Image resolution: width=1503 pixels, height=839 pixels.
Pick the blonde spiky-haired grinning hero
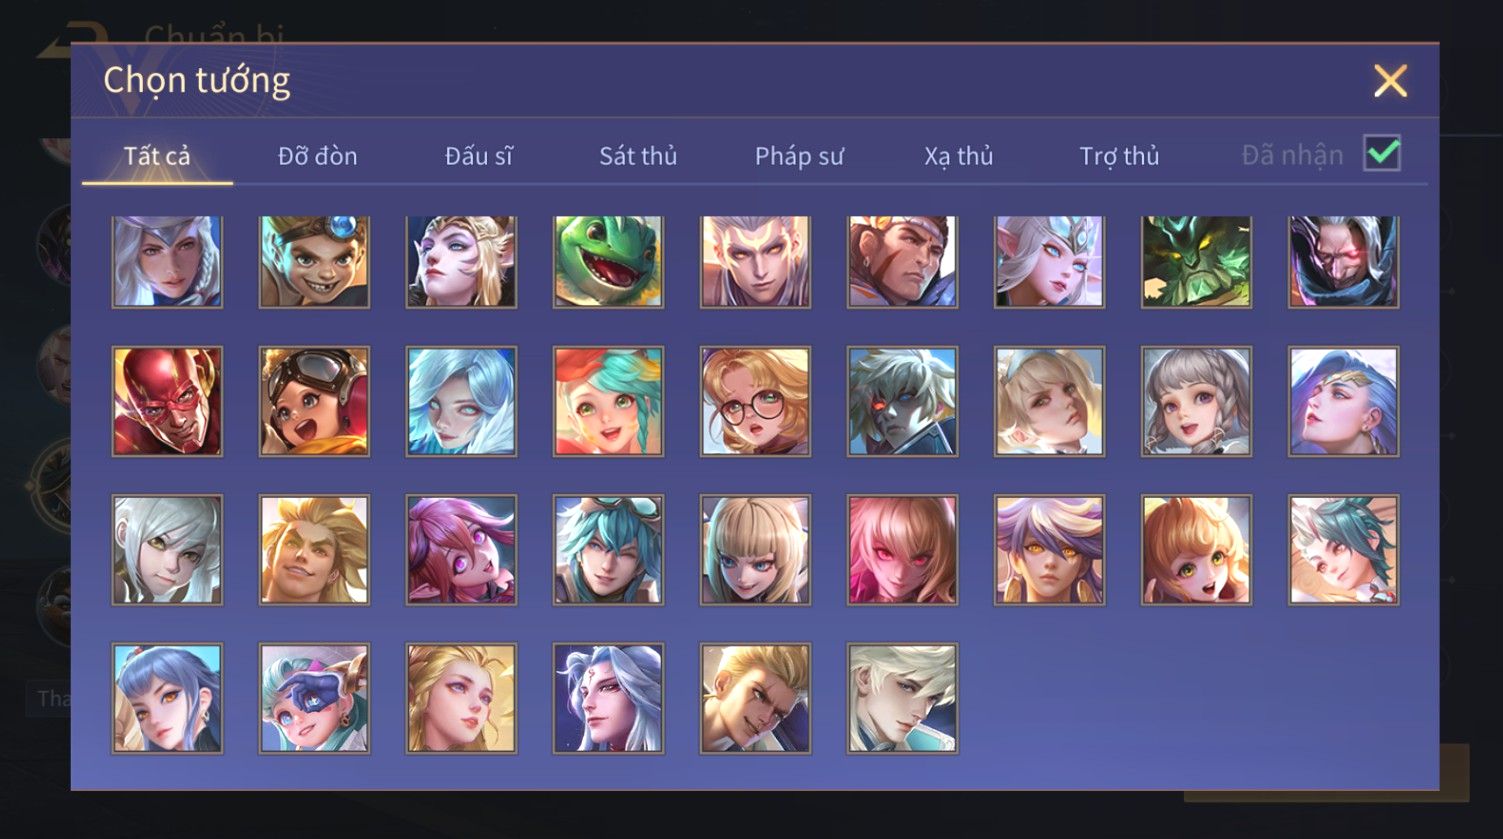pos(314,549)
